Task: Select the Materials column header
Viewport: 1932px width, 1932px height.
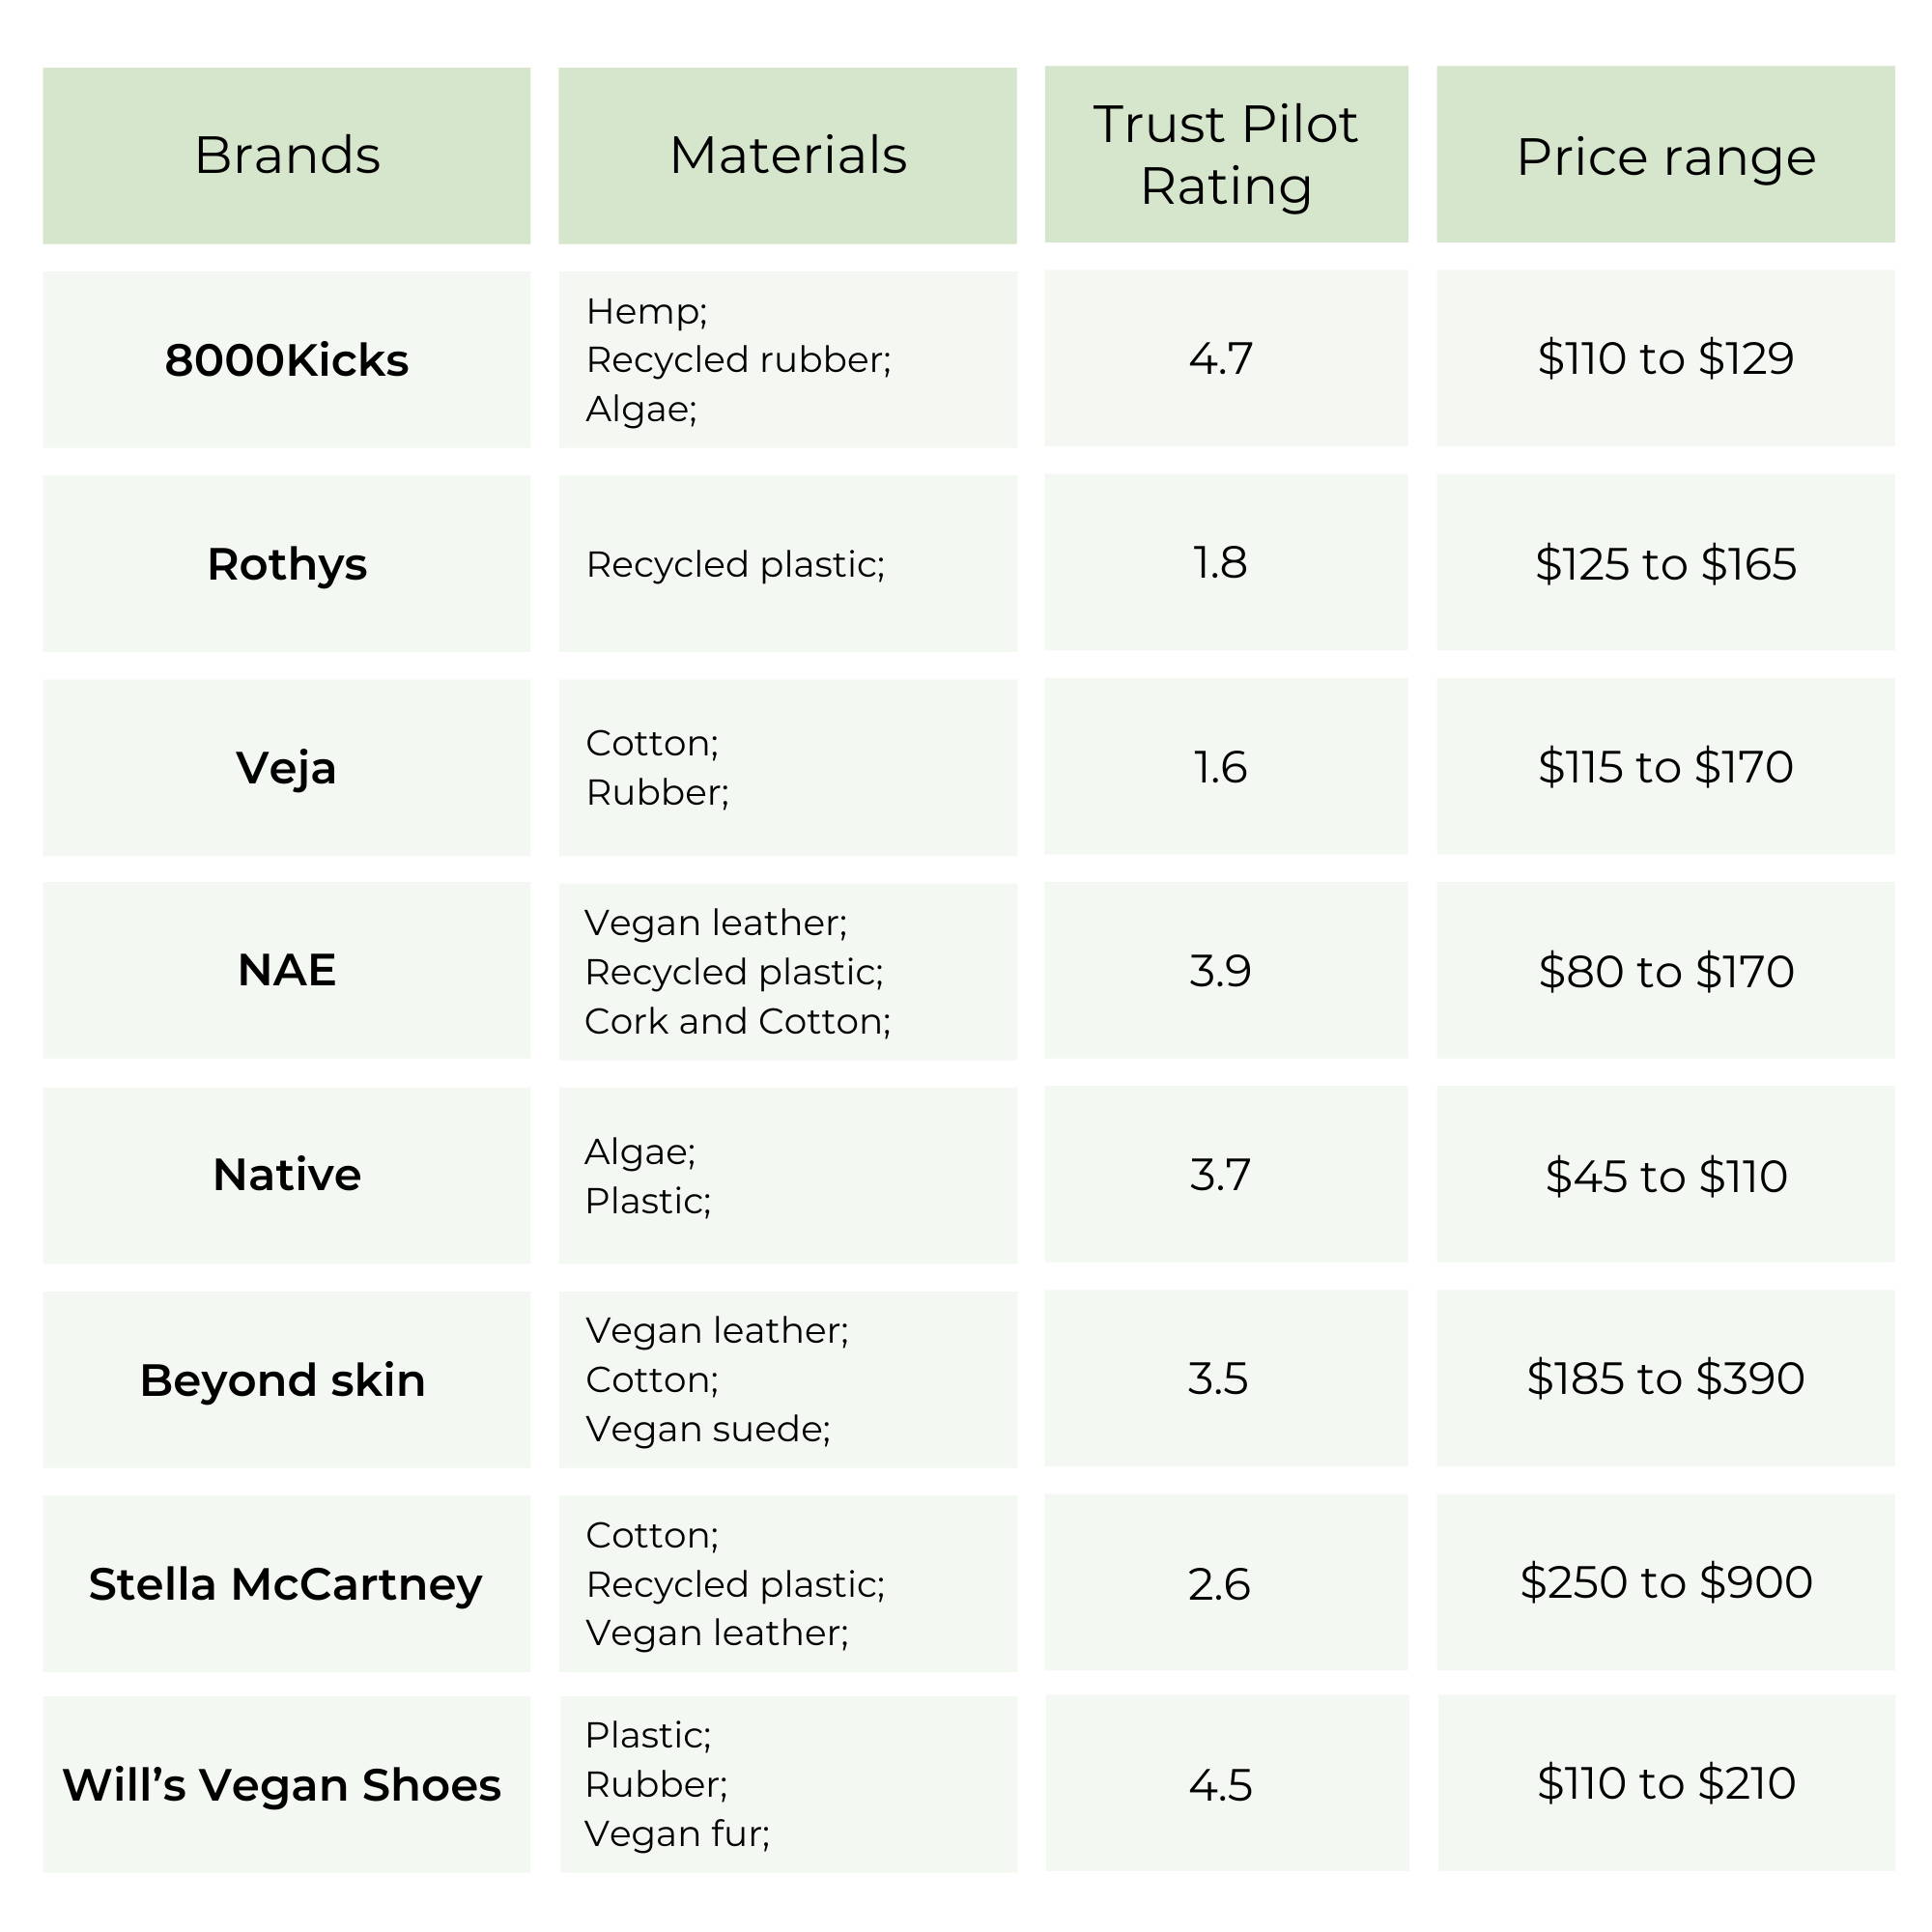Action: point(787,156)
